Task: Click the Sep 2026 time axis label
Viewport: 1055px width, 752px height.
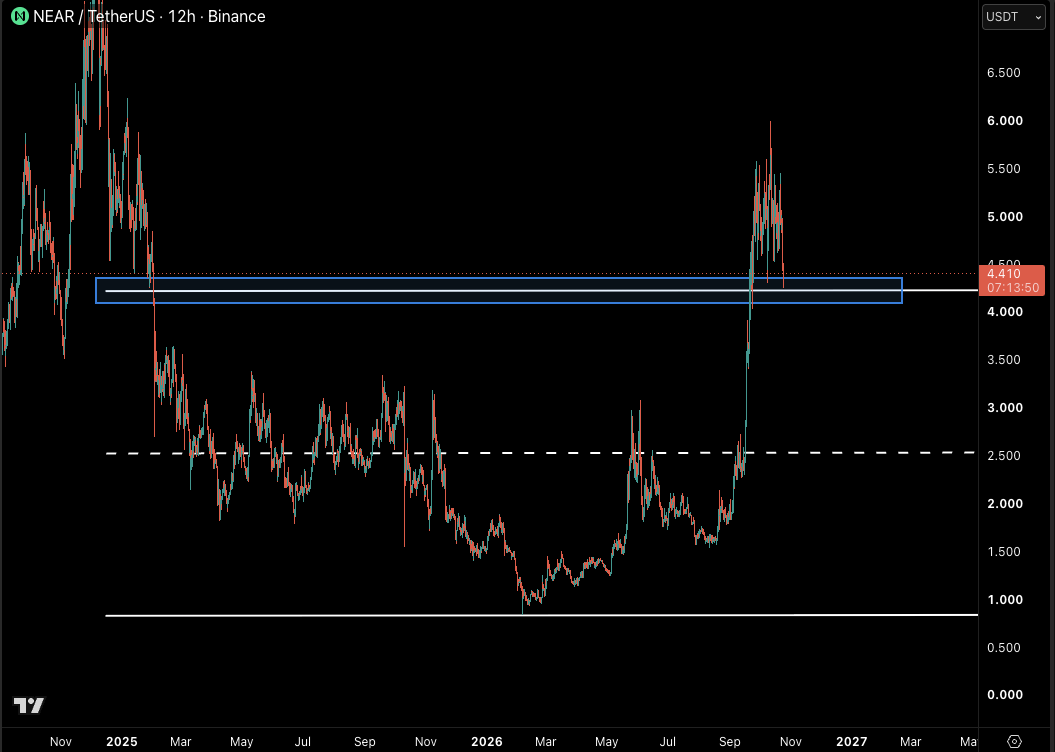Action: (729, 741)
